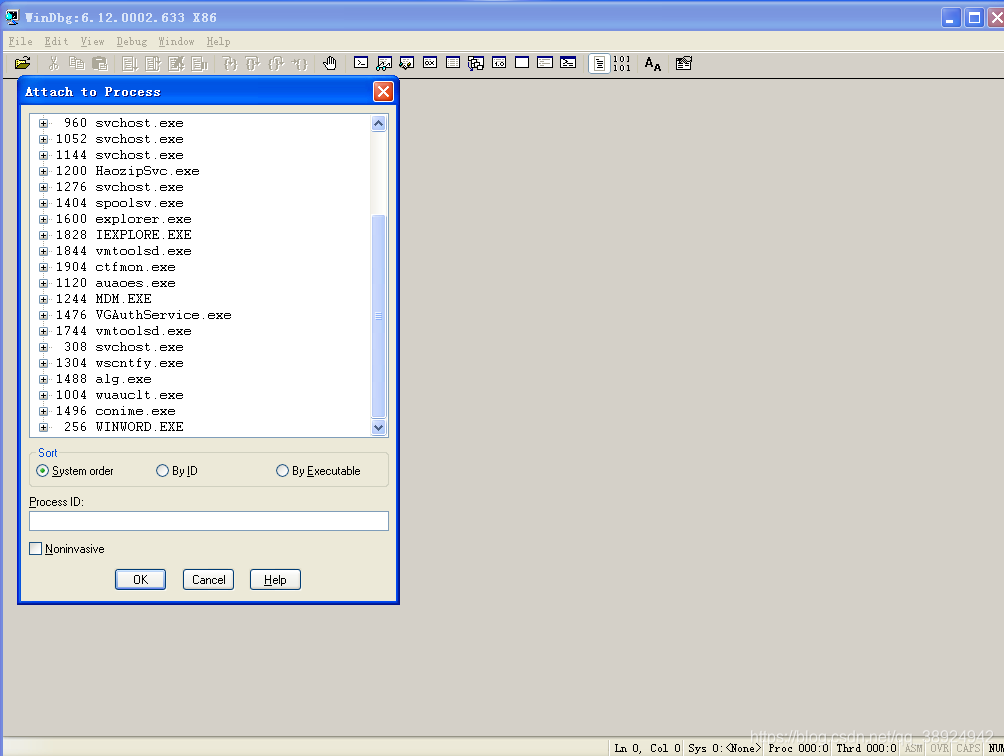Expand the 1404 spoolsv.exe process node
This screenshot has width=1004, height=756.
click(x=43, y=203)
